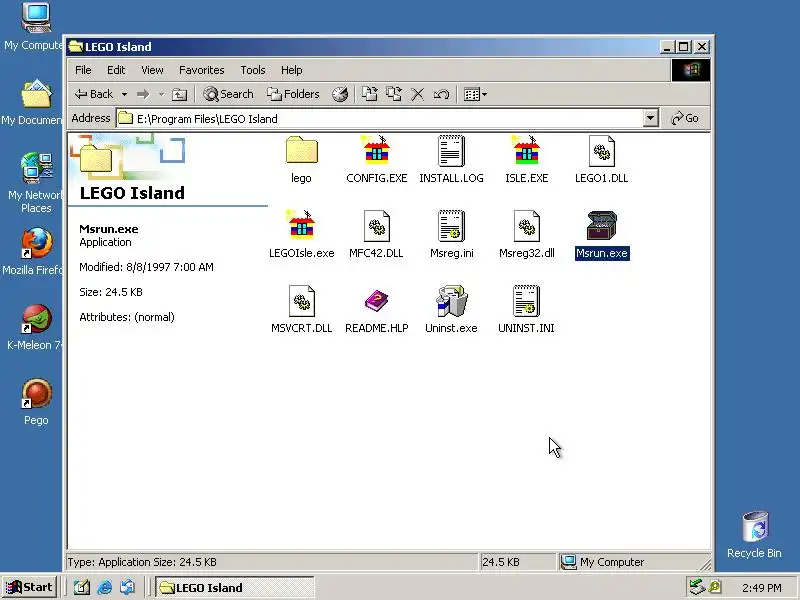The width and height of the screenshot is (800, 600).
Task: Toggle the Folders pane button
Action: click(293, 94)
